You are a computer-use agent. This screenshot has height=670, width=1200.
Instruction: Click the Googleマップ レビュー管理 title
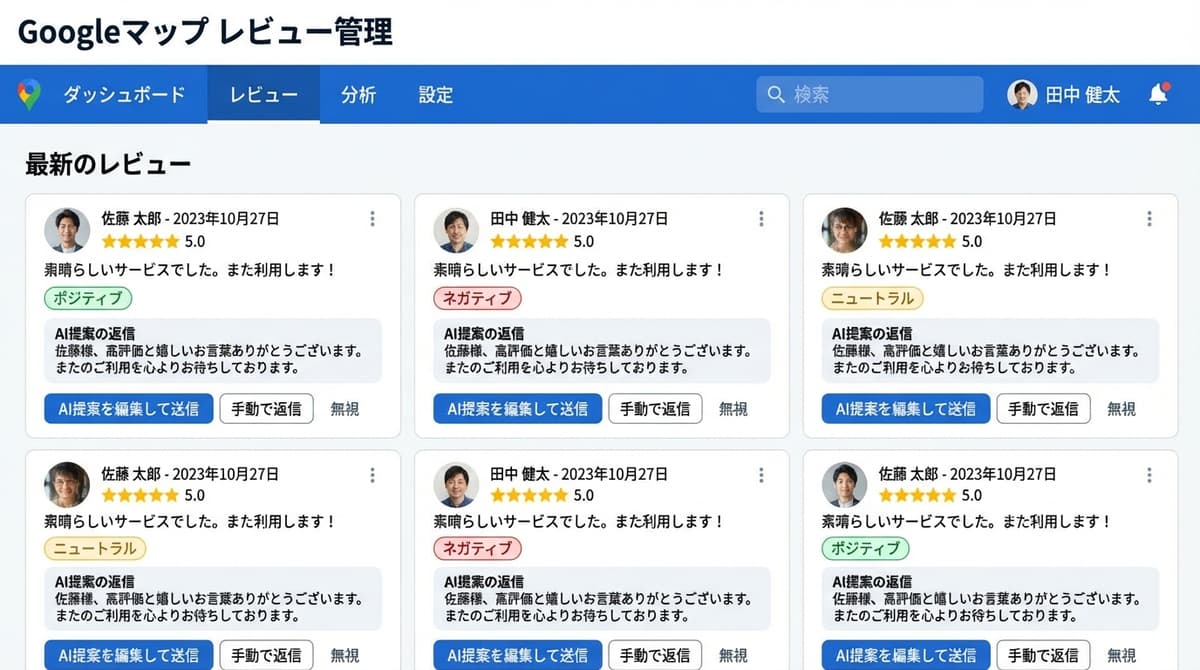[206, 32]
